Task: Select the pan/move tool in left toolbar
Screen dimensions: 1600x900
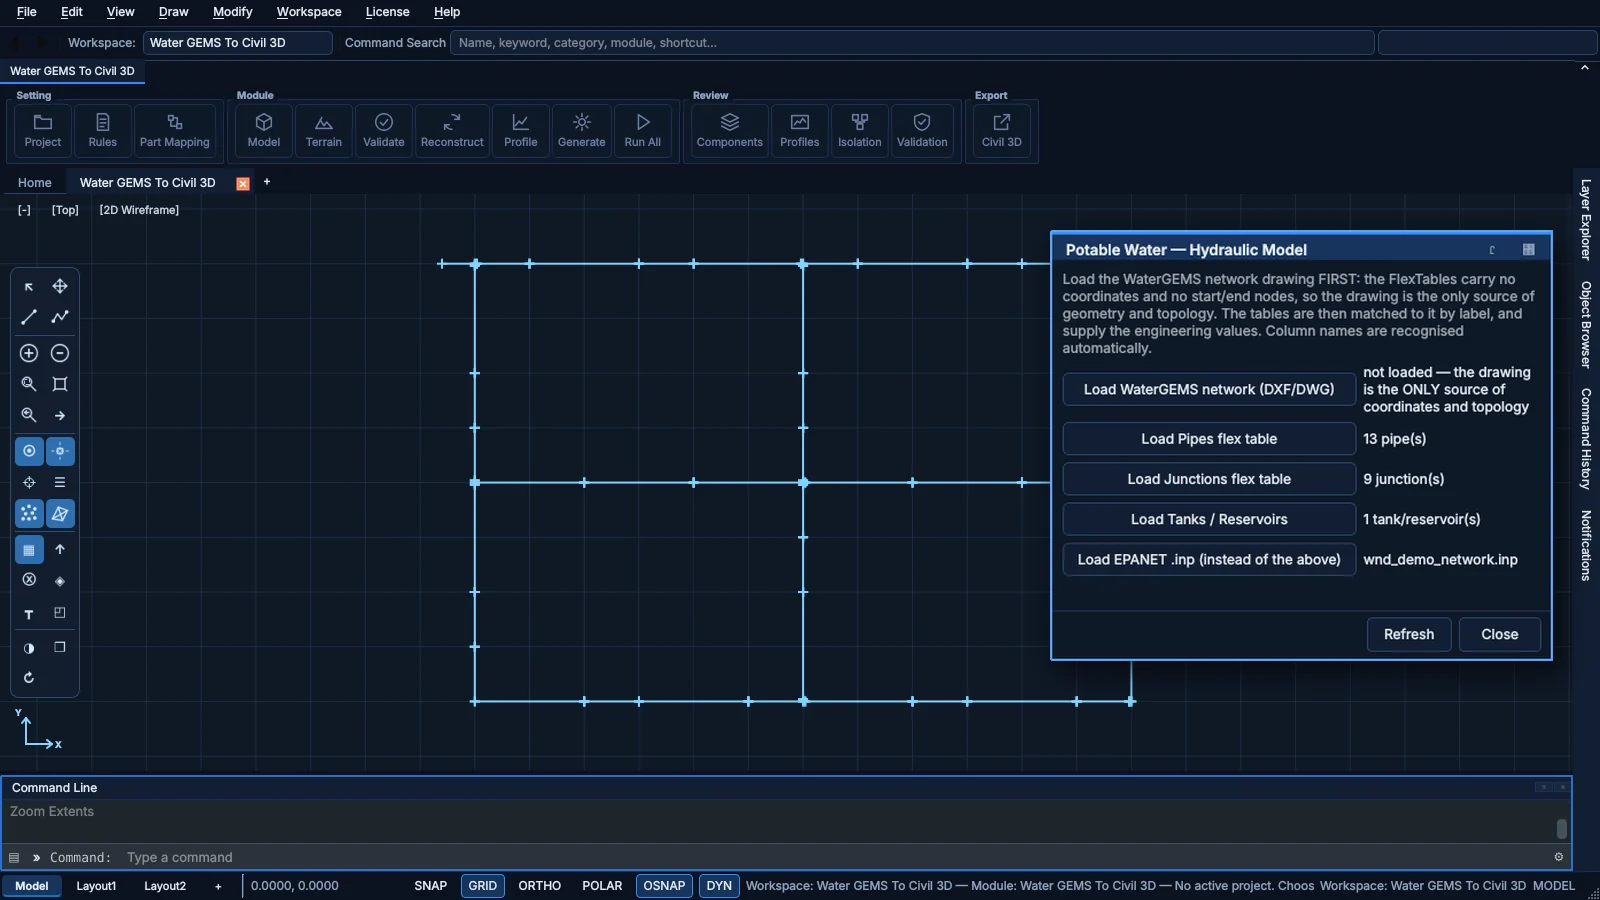Action: coord(60,286)
